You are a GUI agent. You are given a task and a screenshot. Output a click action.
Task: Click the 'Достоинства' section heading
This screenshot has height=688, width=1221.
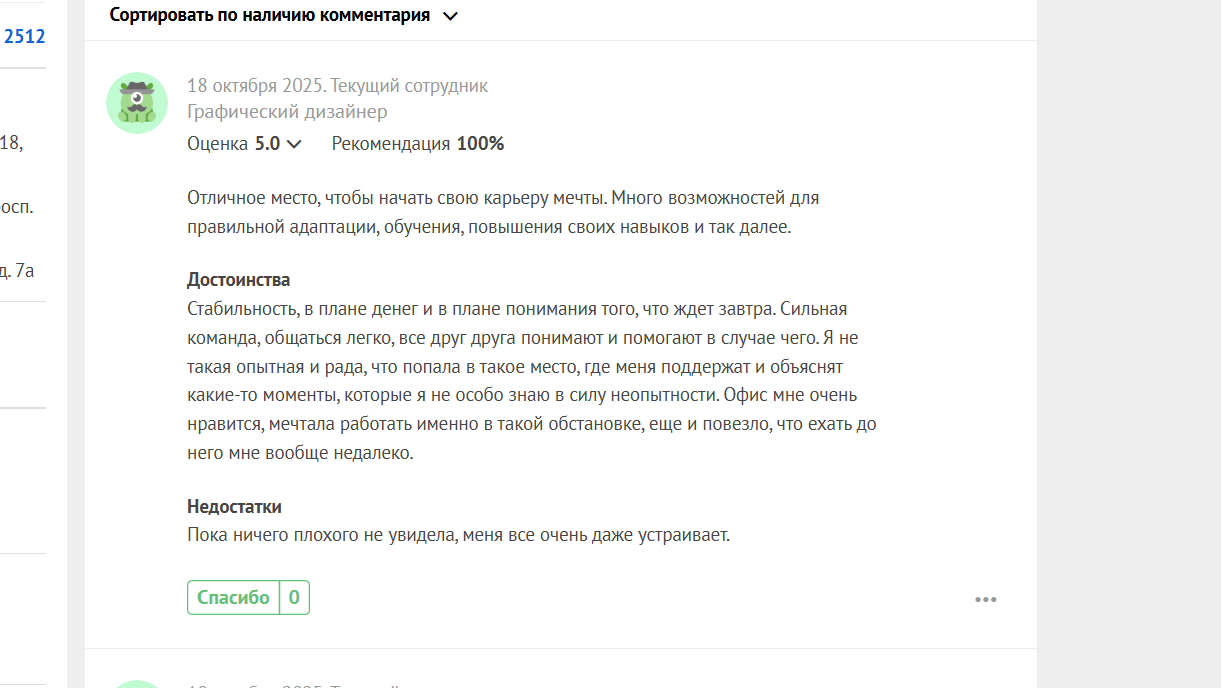click(x=238, y=280)
